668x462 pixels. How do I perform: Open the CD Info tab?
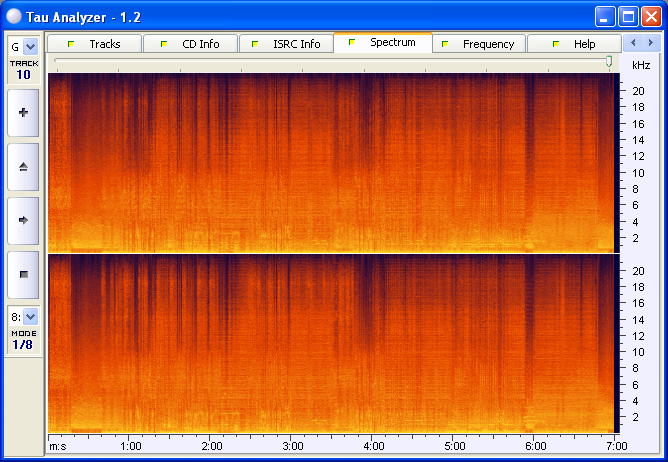190,44
